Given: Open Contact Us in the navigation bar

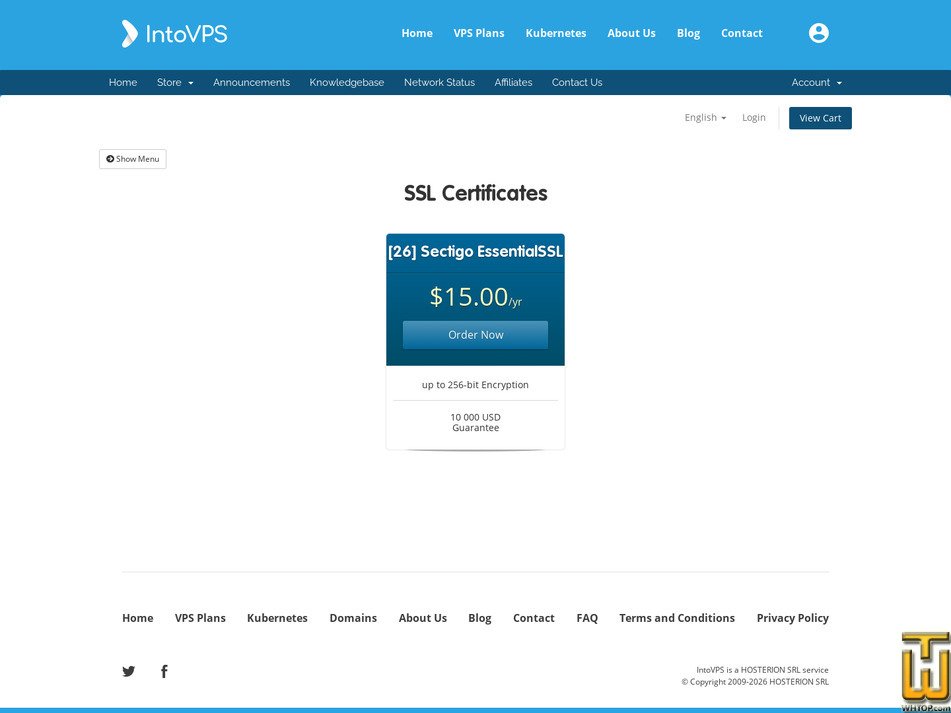Looking at the screenshot, I should pos(577,82).
